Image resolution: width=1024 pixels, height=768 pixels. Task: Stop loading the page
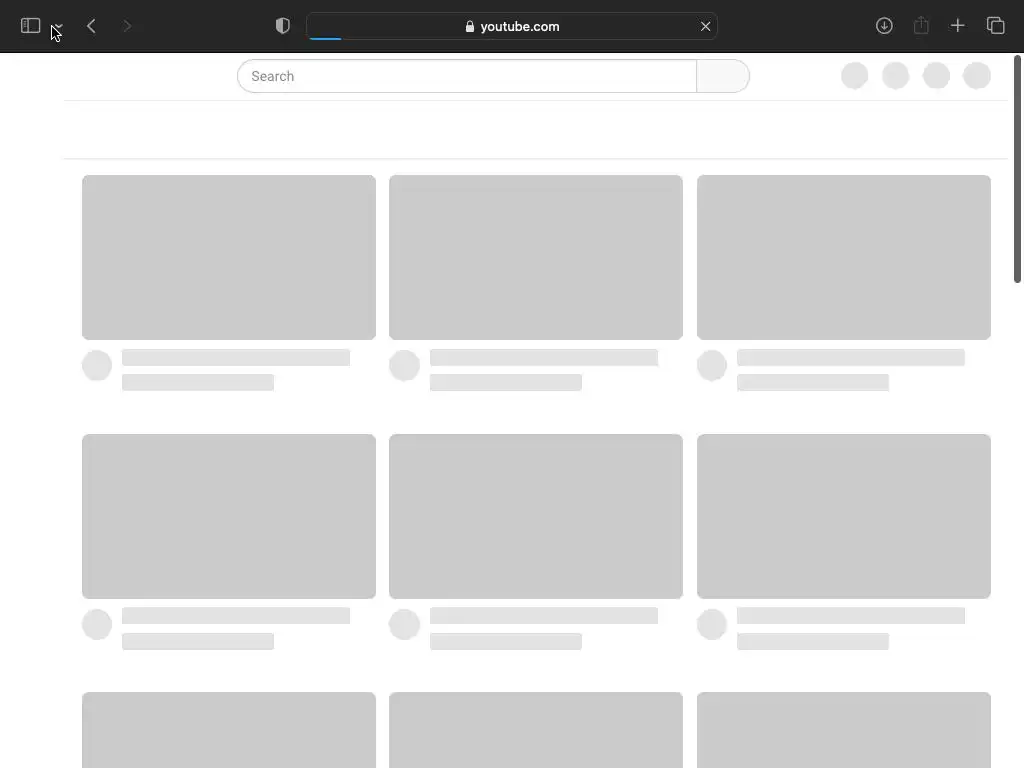tap(705, 26)
